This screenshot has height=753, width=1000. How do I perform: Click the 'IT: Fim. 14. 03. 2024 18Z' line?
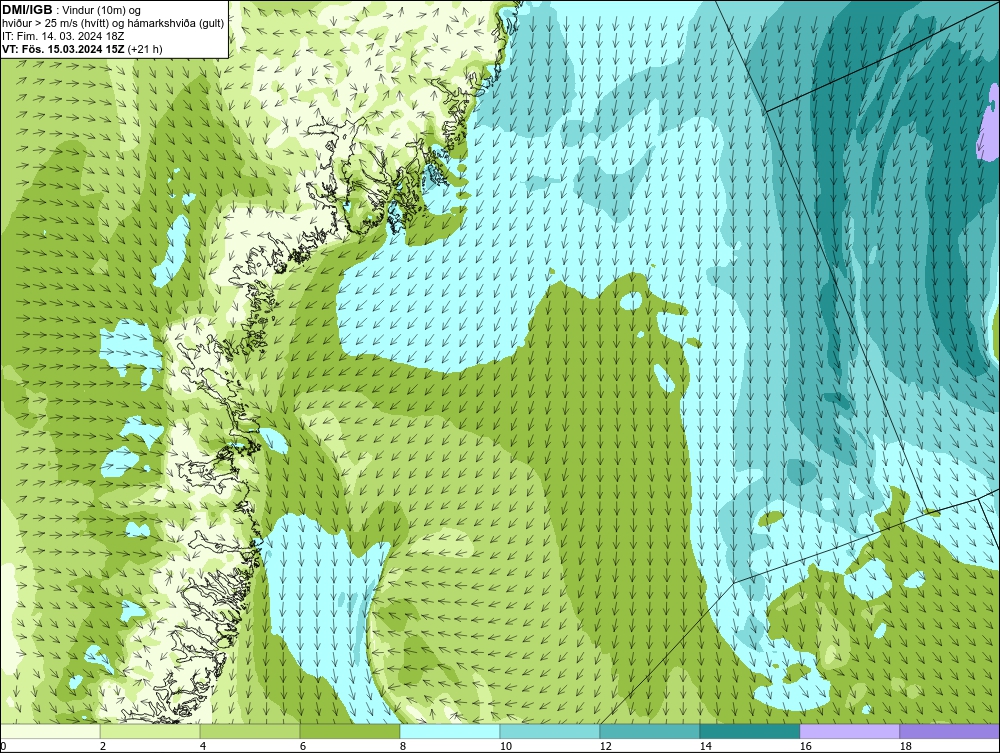pos(63,36)
